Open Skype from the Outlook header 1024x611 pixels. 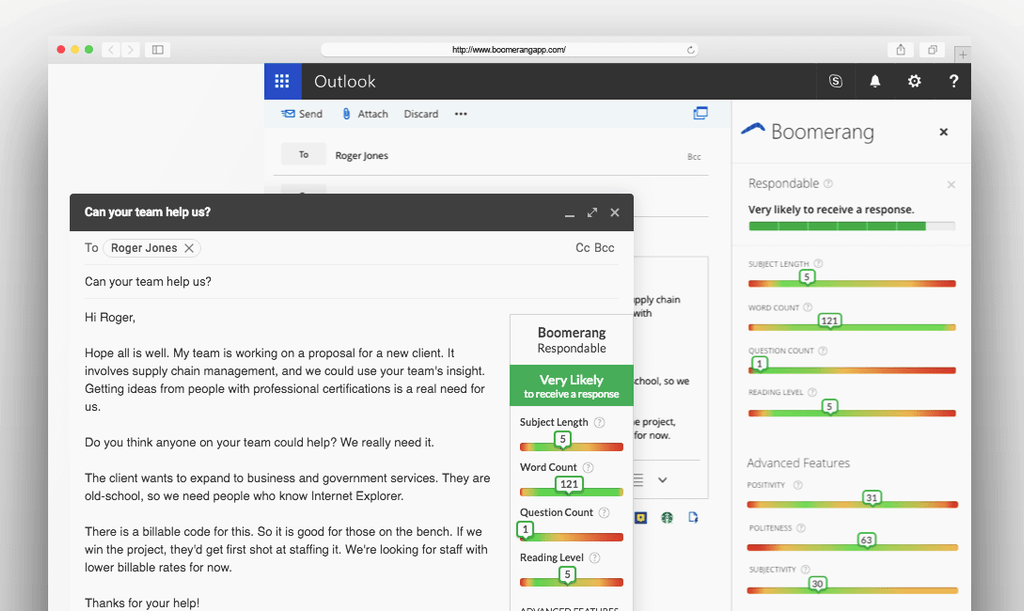(x=835, y=81)
